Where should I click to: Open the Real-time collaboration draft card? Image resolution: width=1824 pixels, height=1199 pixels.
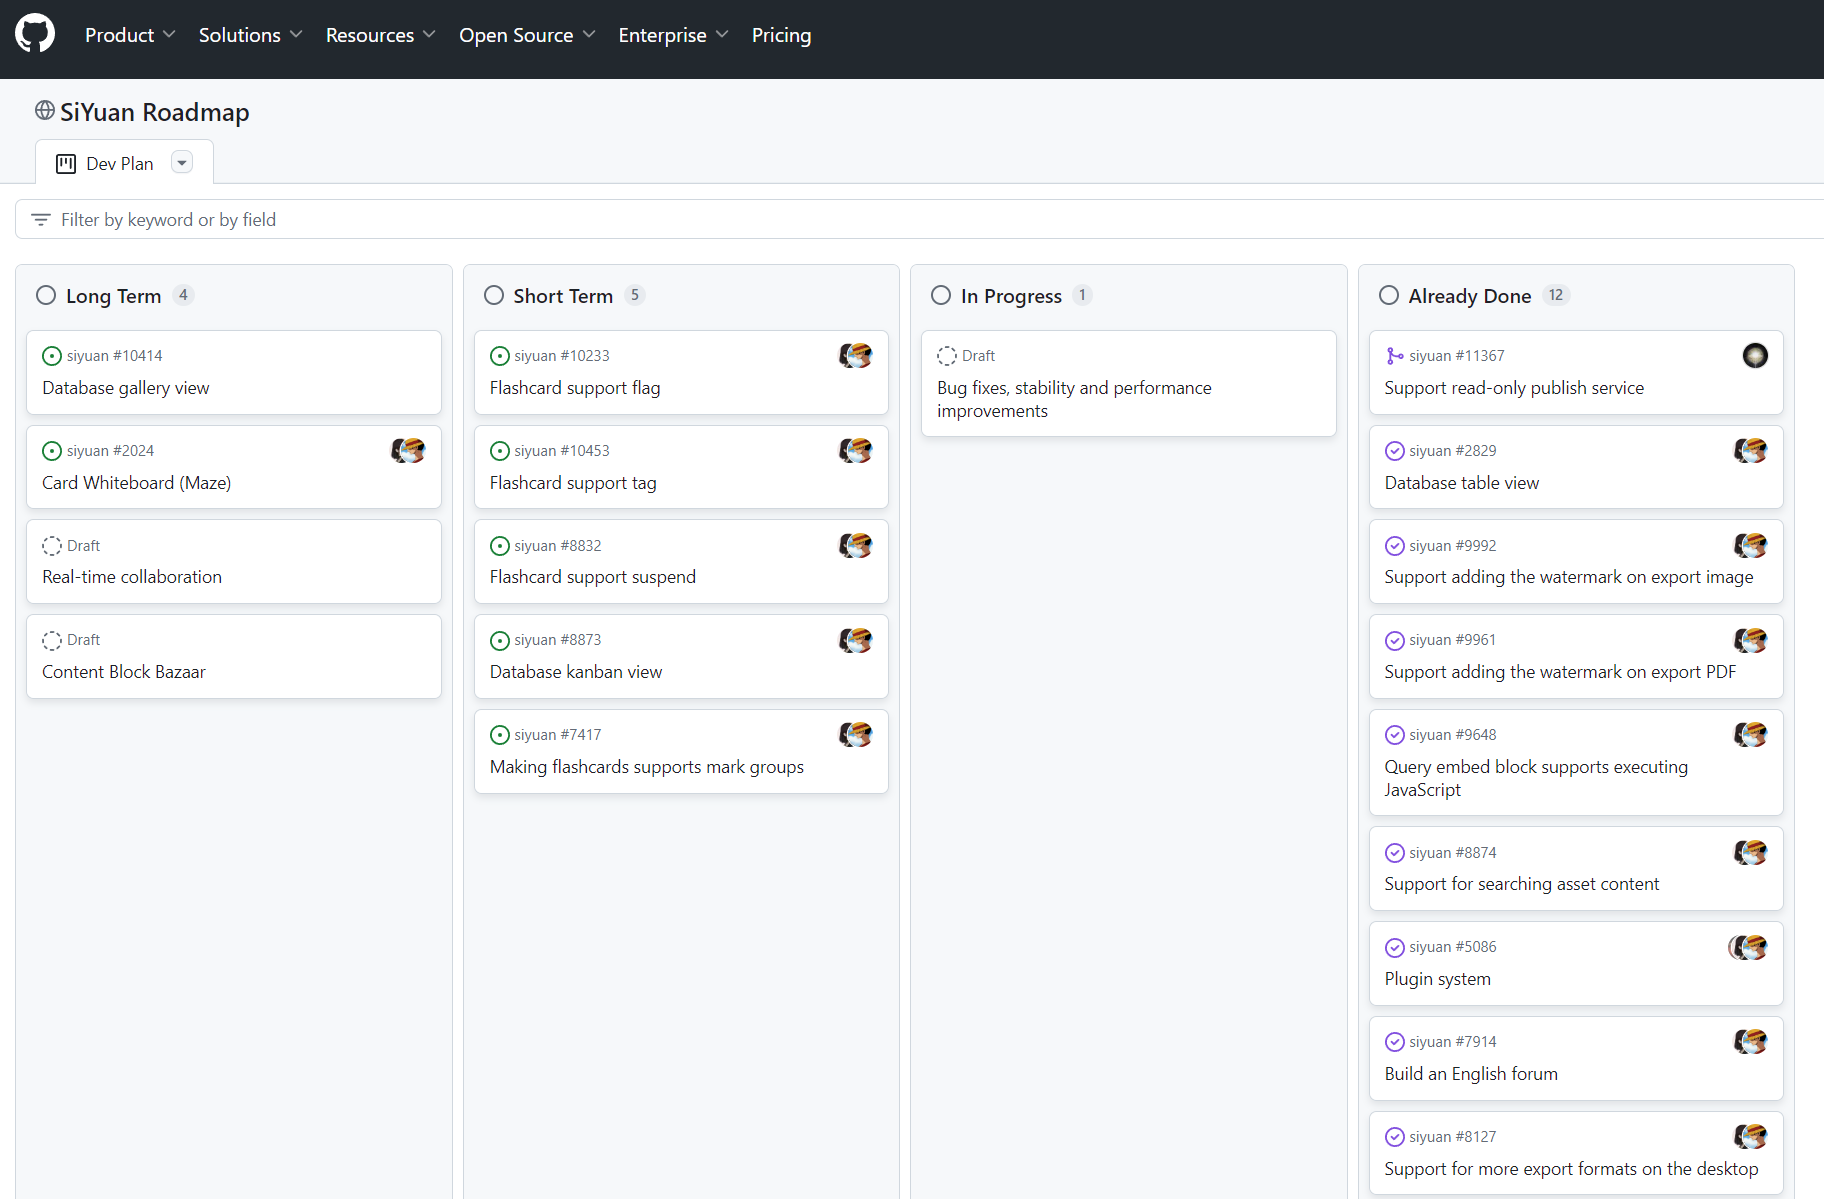pyautogui.click(x=132, y=577)
